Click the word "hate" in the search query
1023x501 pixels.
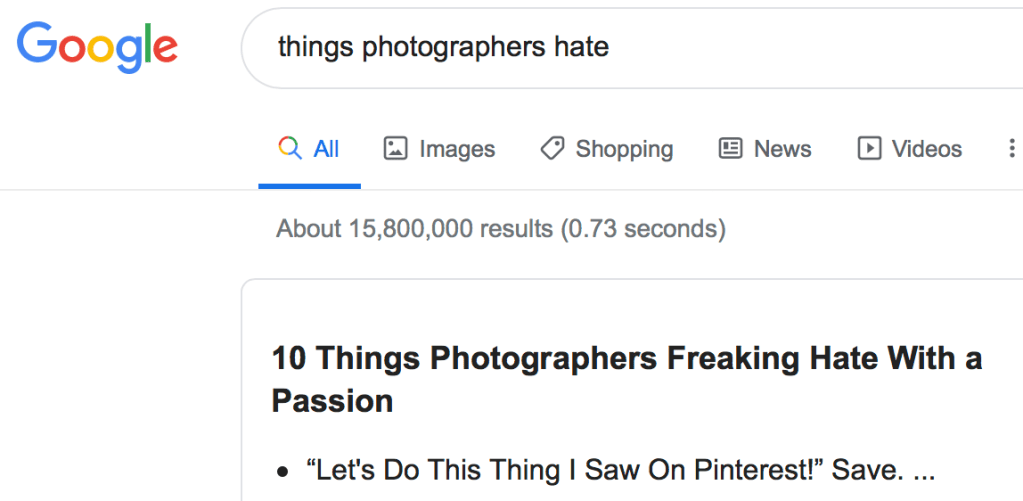581,46
